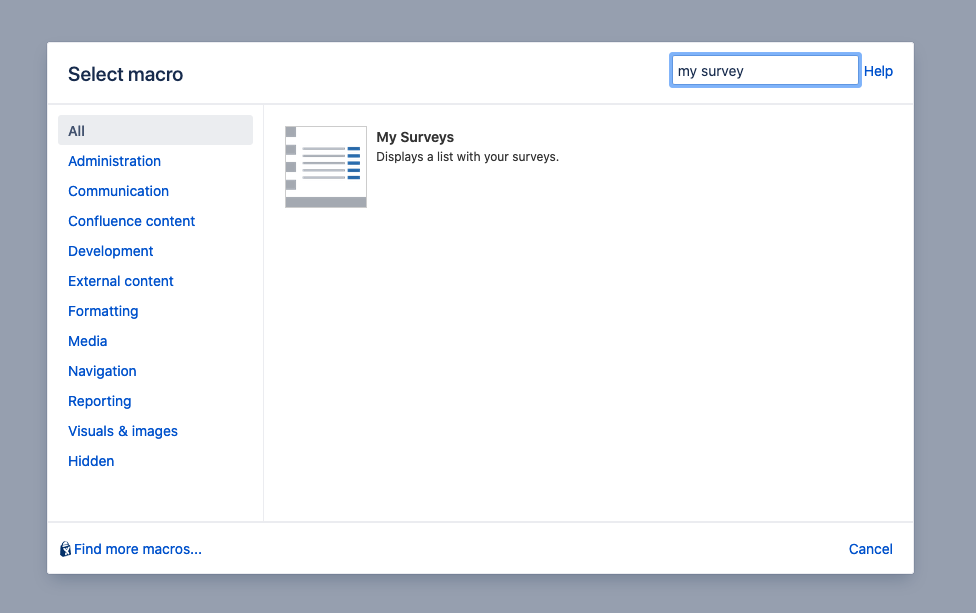Viewport: 976px width, 613px height.
Task: Select the External content category
Action: point(121,281)
